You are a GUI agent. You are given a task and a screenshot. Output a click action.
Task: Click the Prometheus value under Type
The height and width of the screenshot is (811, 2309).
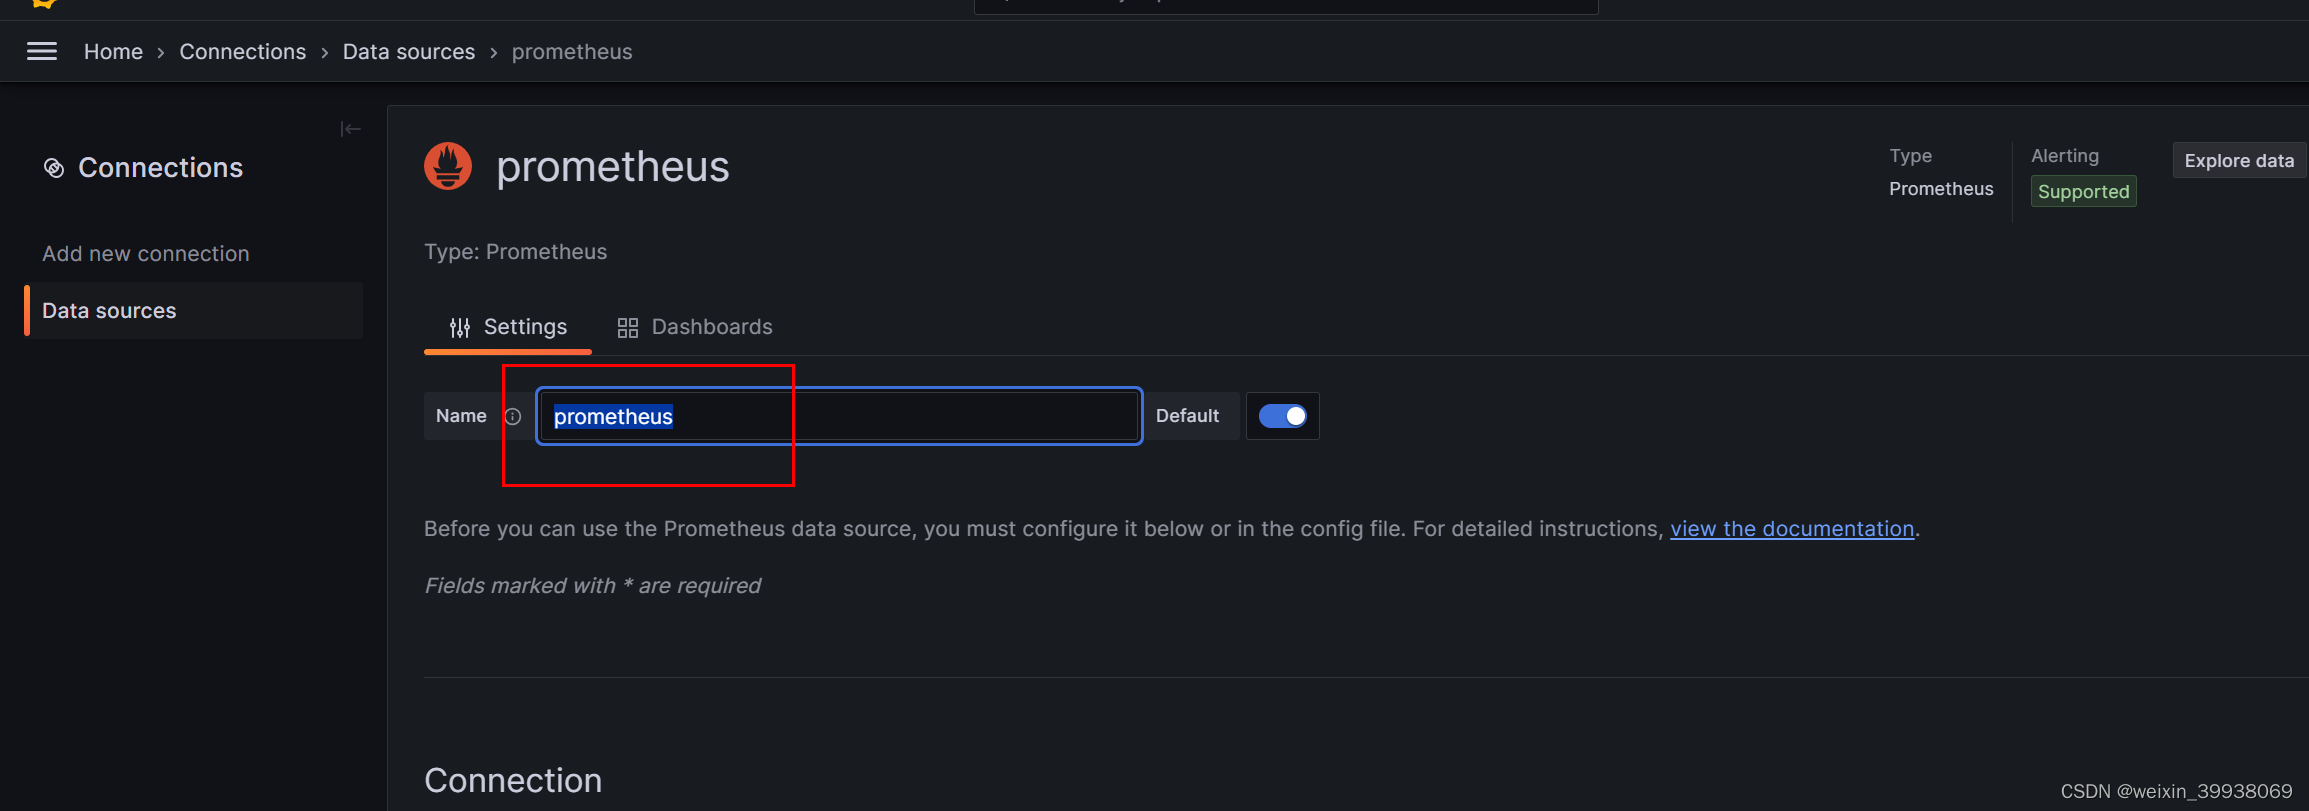coord(1941,189)
